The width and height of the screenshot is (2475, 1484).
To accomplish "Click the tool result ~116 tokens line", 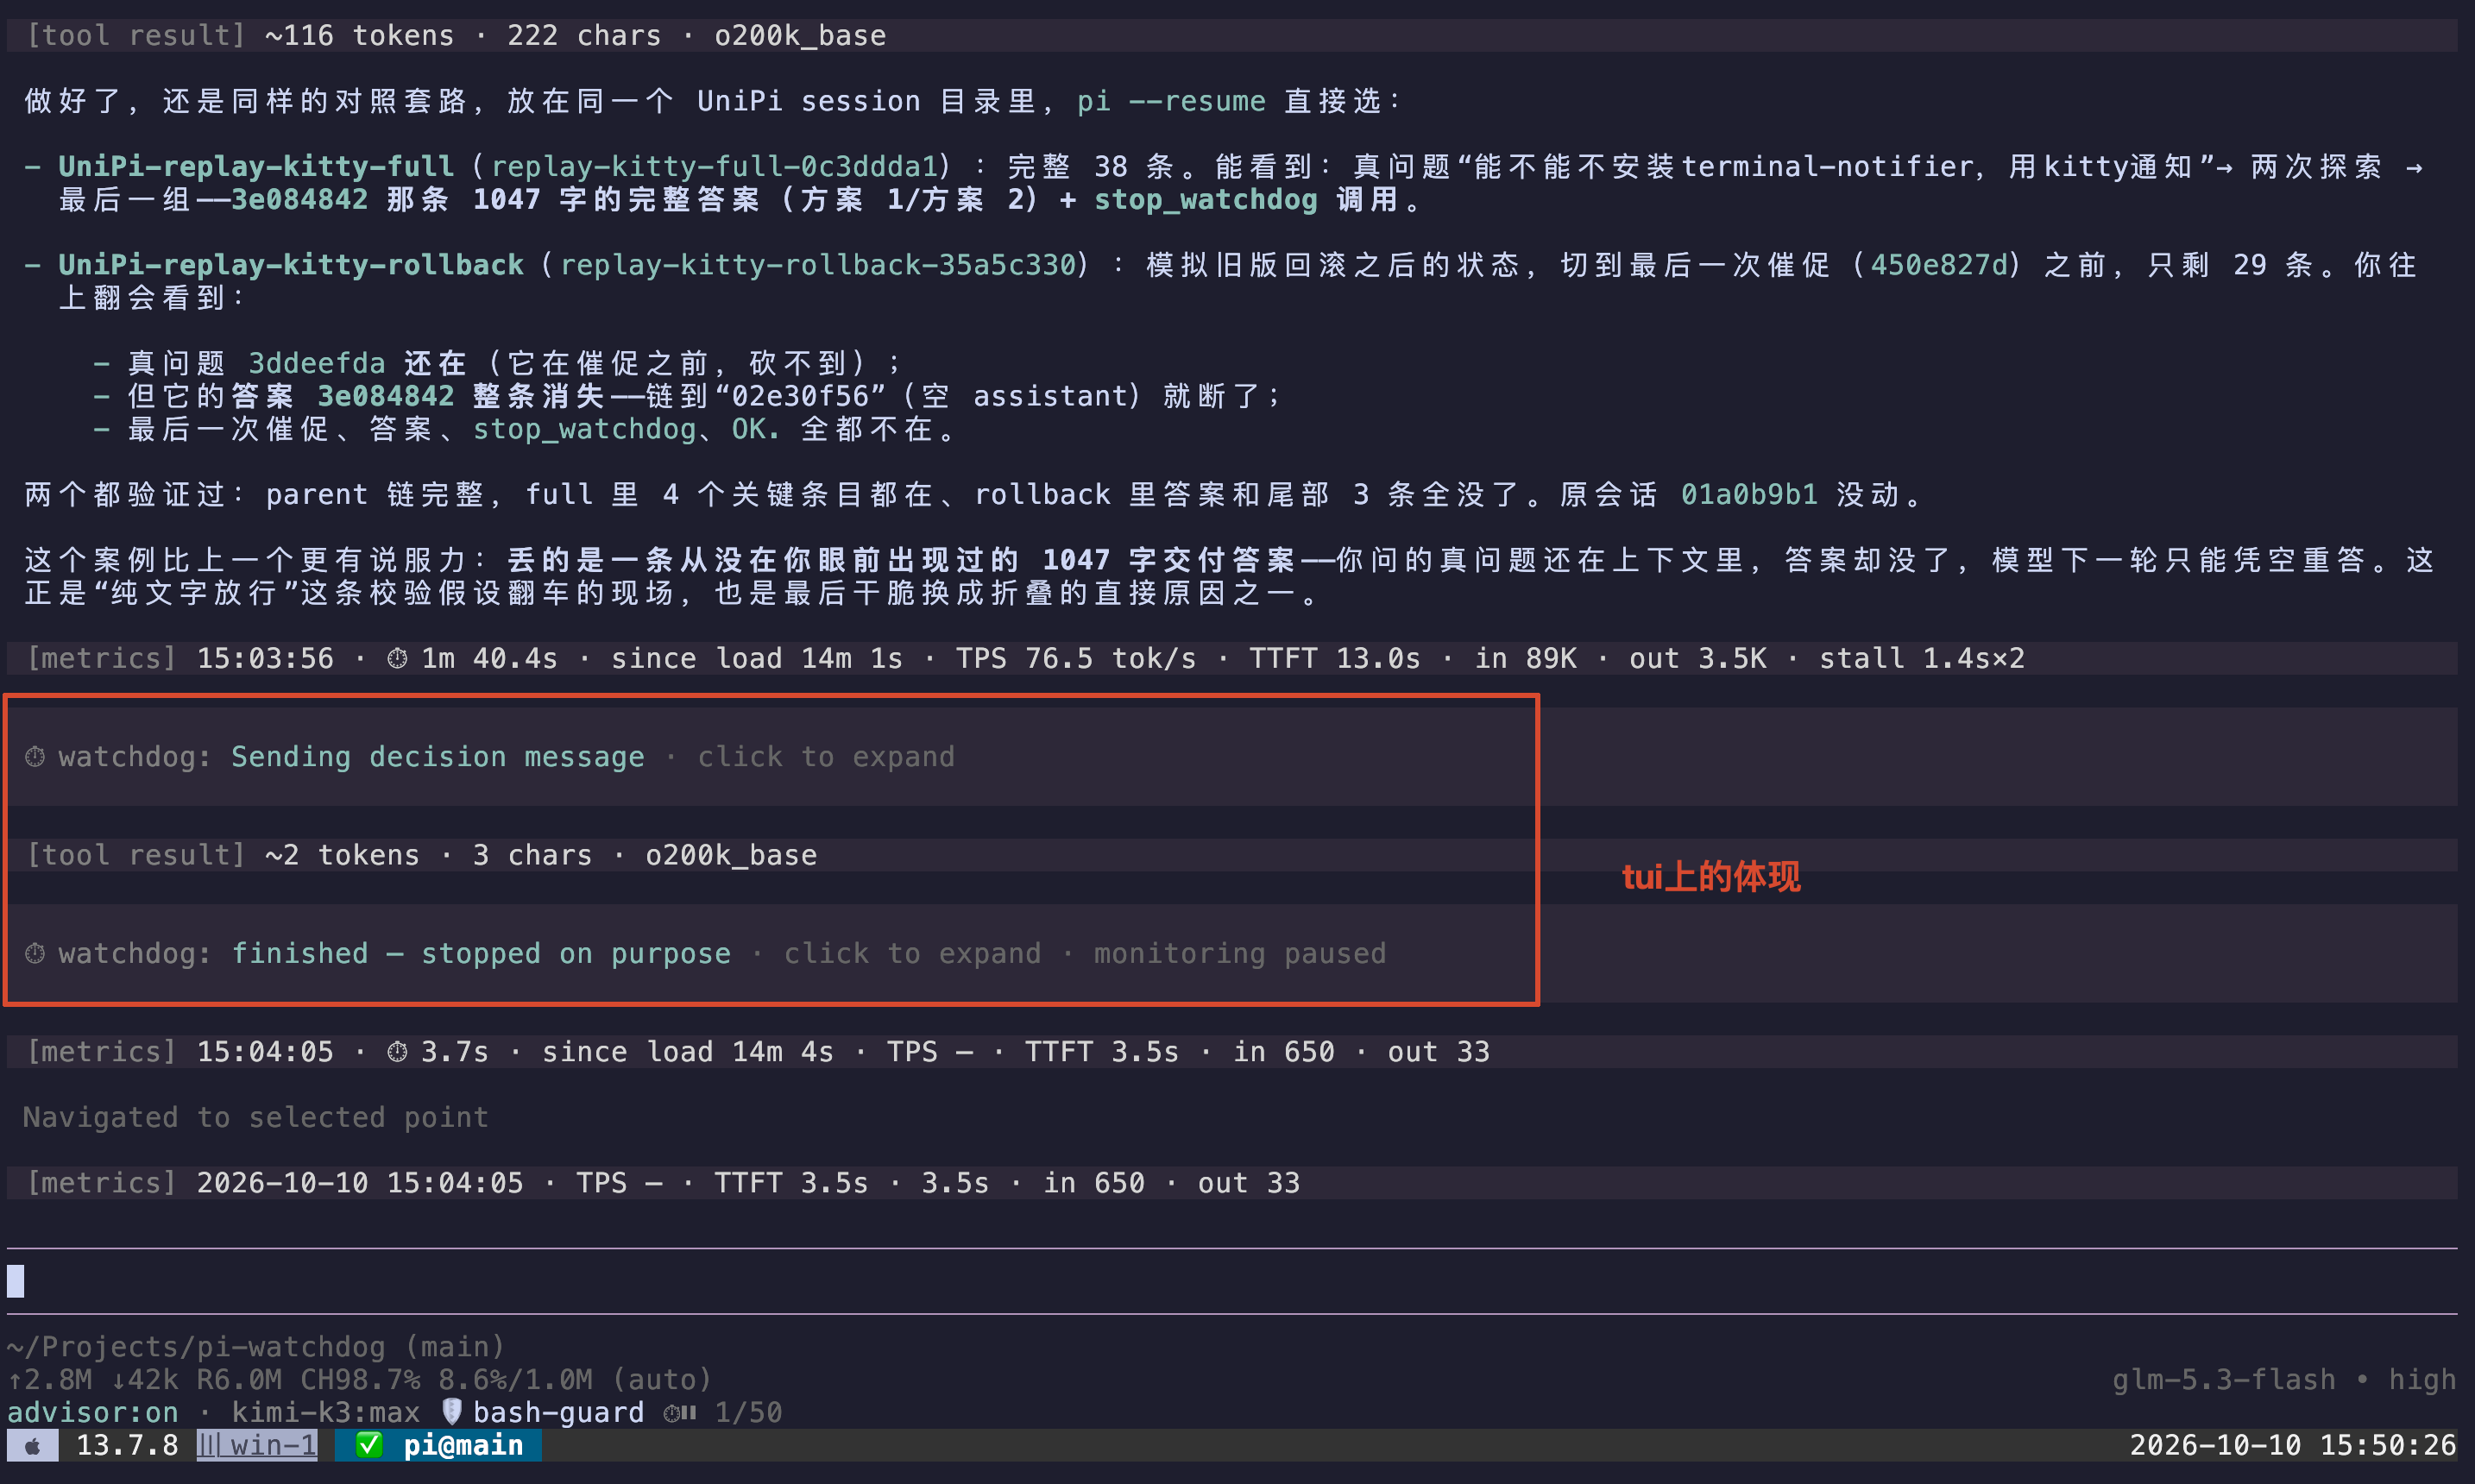I will [1232, 36].
